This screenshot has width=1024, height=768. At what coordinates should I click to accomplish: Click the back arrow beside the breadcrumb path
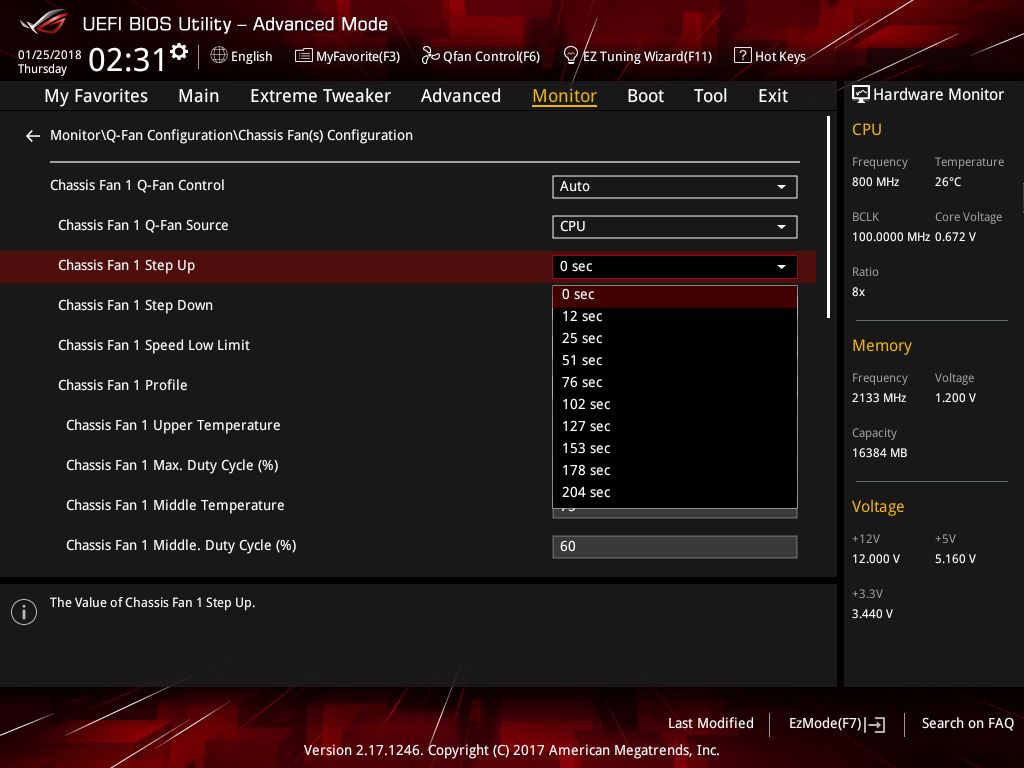[x=33, y=136]
